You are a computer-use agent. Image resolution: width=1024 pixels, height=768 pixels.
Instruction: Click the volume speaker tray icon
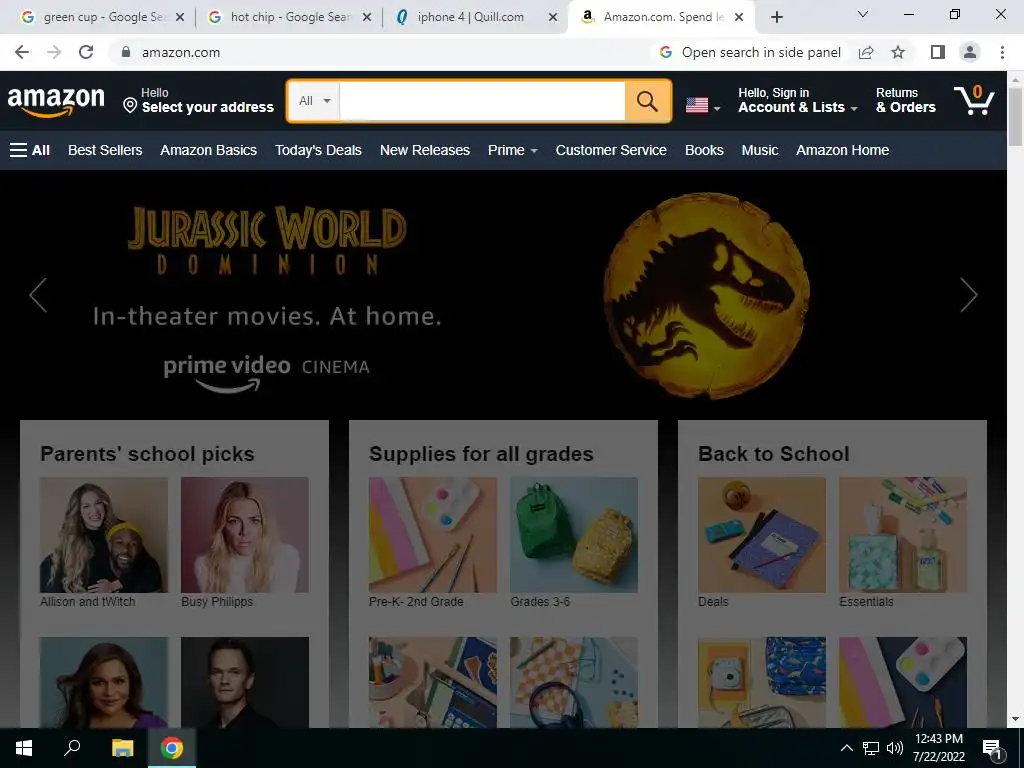coord(895,748)
